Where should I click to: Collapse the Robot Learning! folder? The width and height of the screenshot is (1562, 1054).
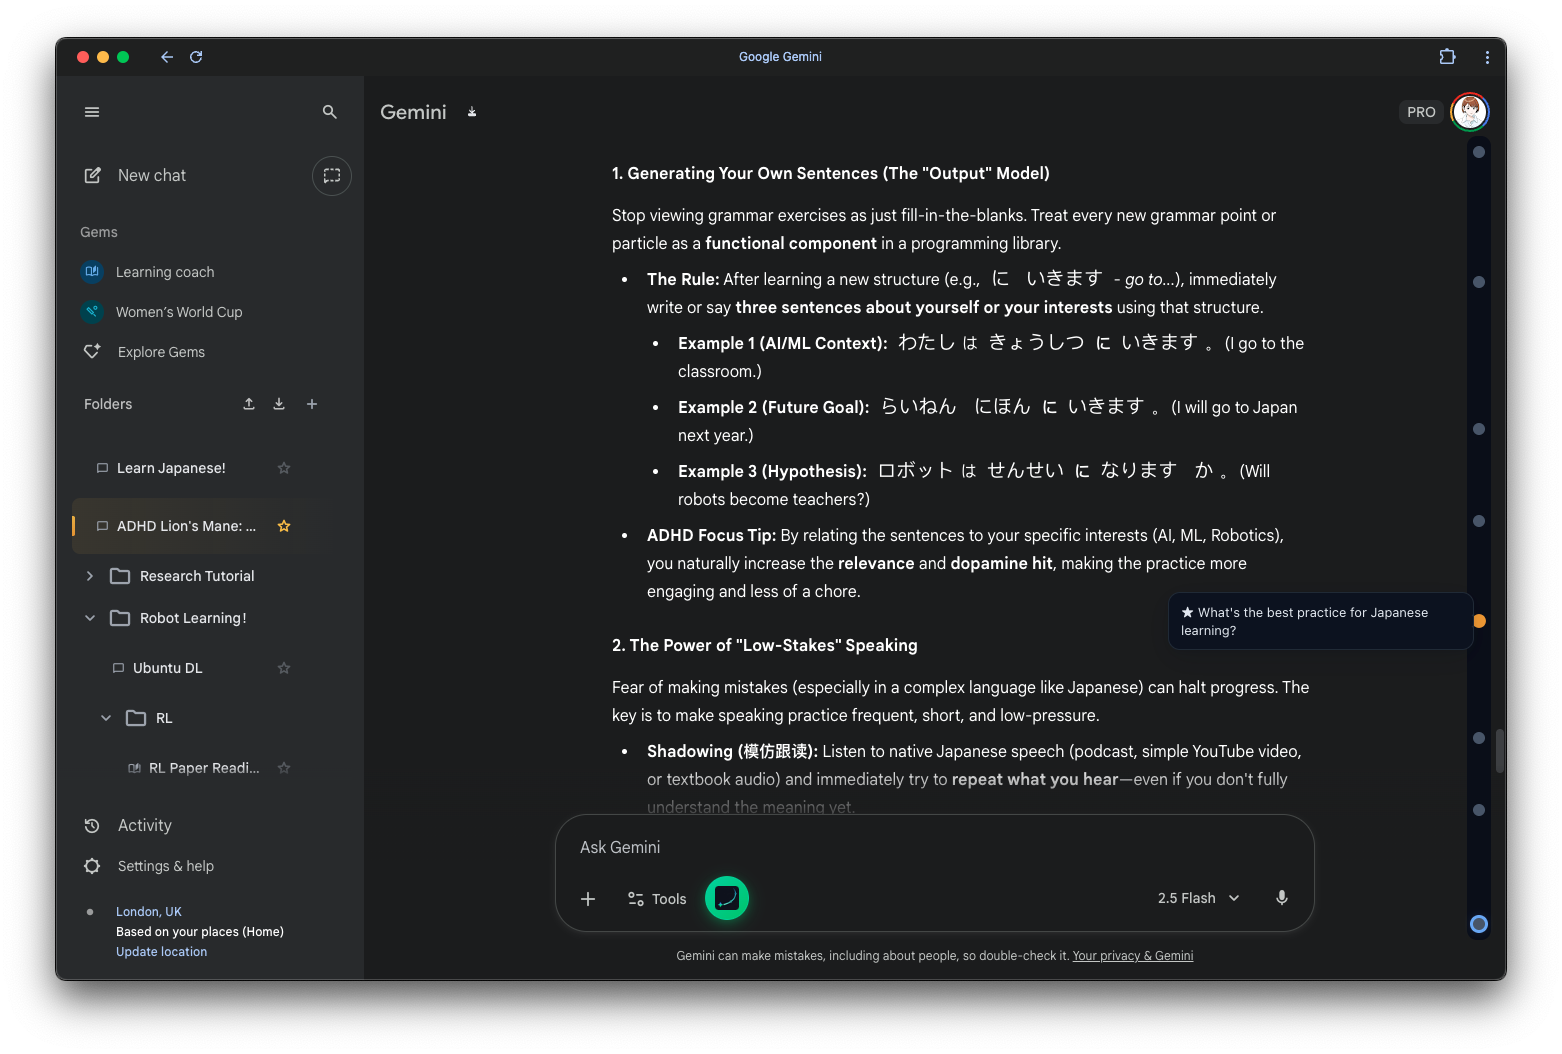click(89, 617)
